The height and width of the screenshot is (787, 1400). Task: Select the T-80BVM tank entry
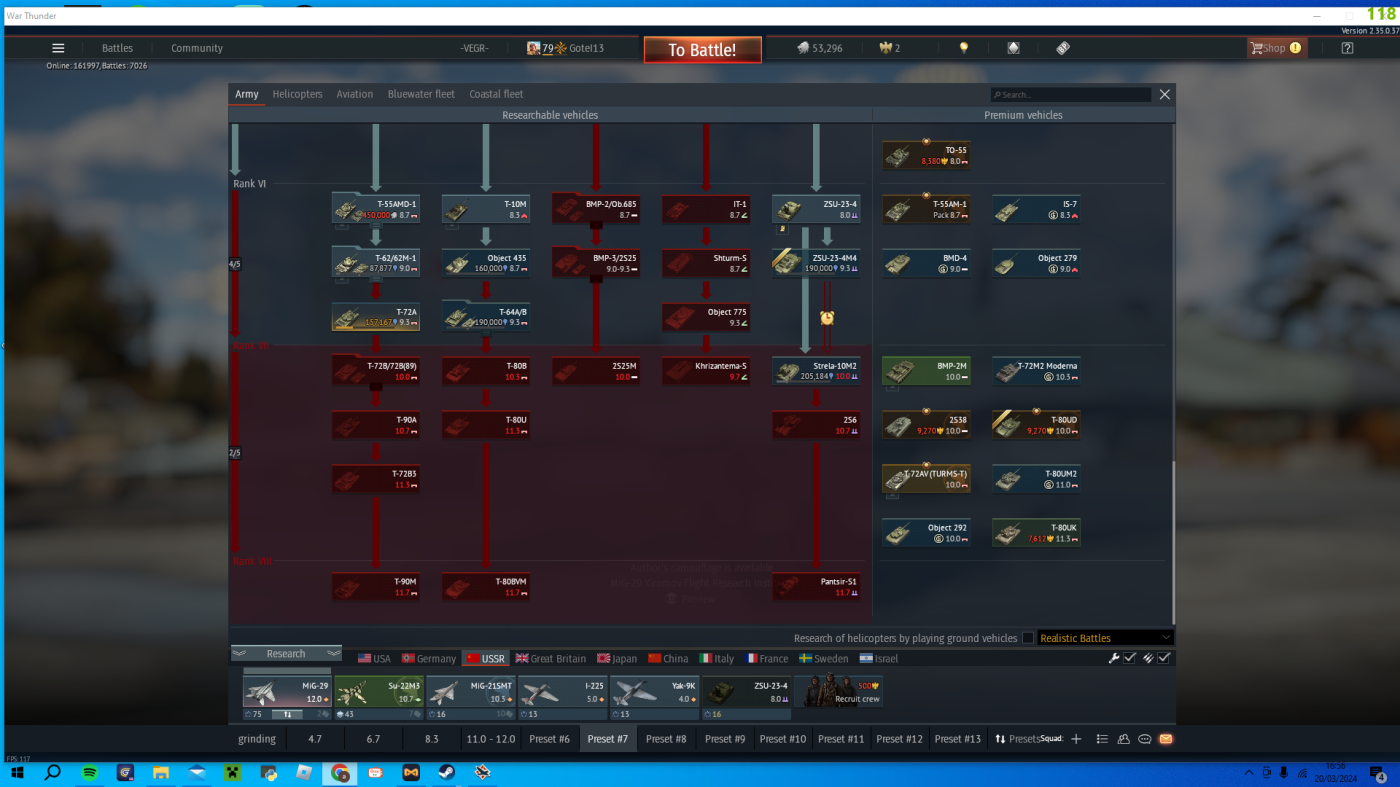[486, 586]
